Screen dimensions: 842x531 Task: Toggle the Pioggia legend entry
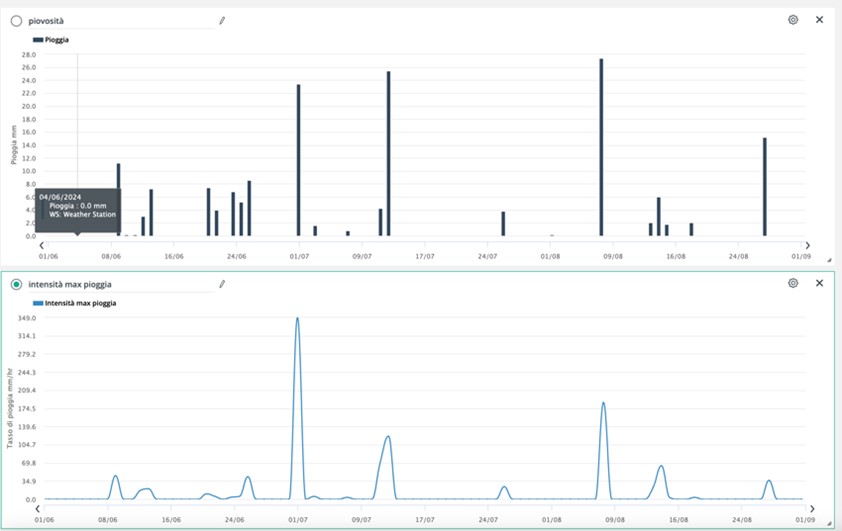(x=51, y=40)
